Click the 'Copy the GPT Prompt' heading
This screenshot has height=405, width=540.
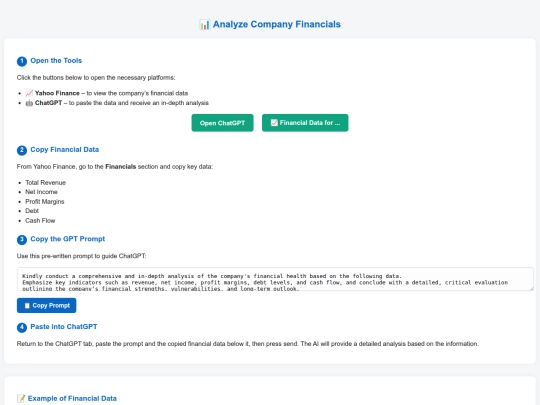point(68,239)
